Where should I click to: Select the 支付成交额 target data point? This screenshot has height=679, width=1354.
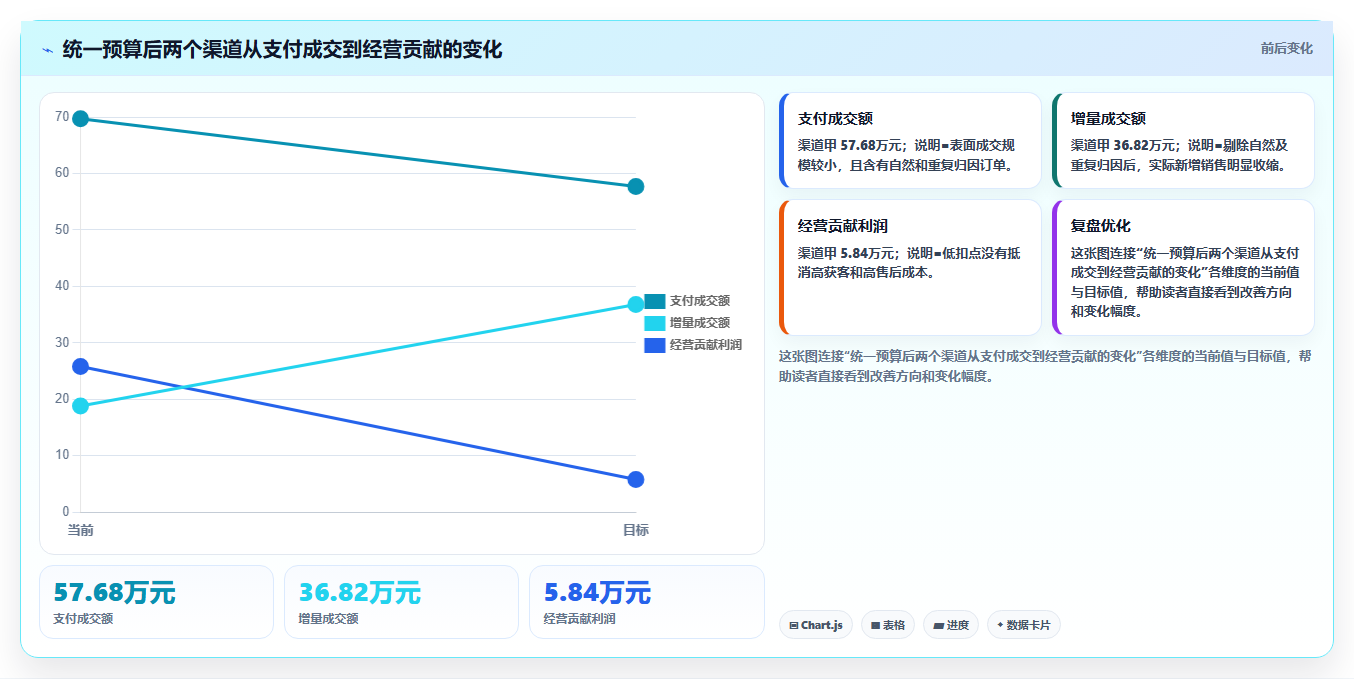tap(635, 187)
